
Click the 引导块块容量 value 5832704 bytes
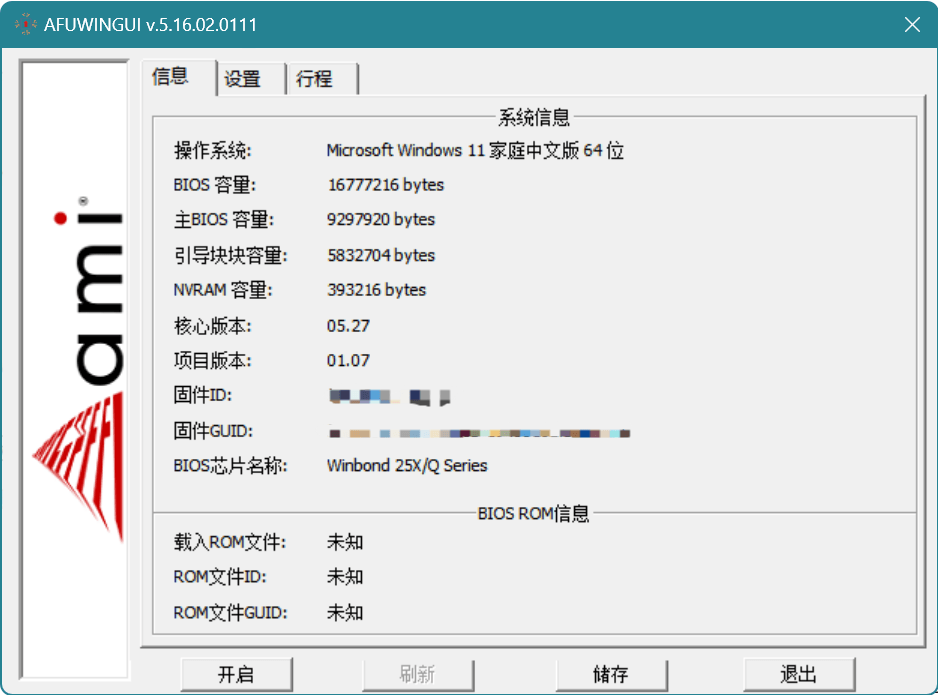click(381, 255)
